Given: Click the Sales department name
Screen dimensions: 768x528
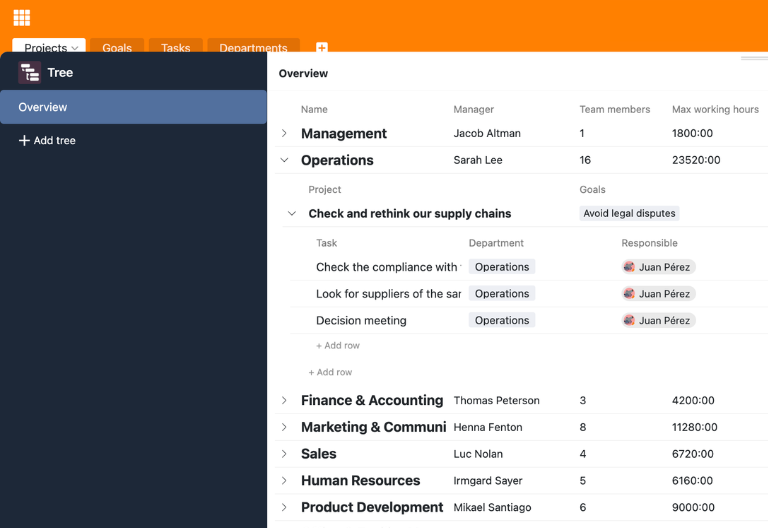Looking at the screenshot, I should tap(318, 454).
